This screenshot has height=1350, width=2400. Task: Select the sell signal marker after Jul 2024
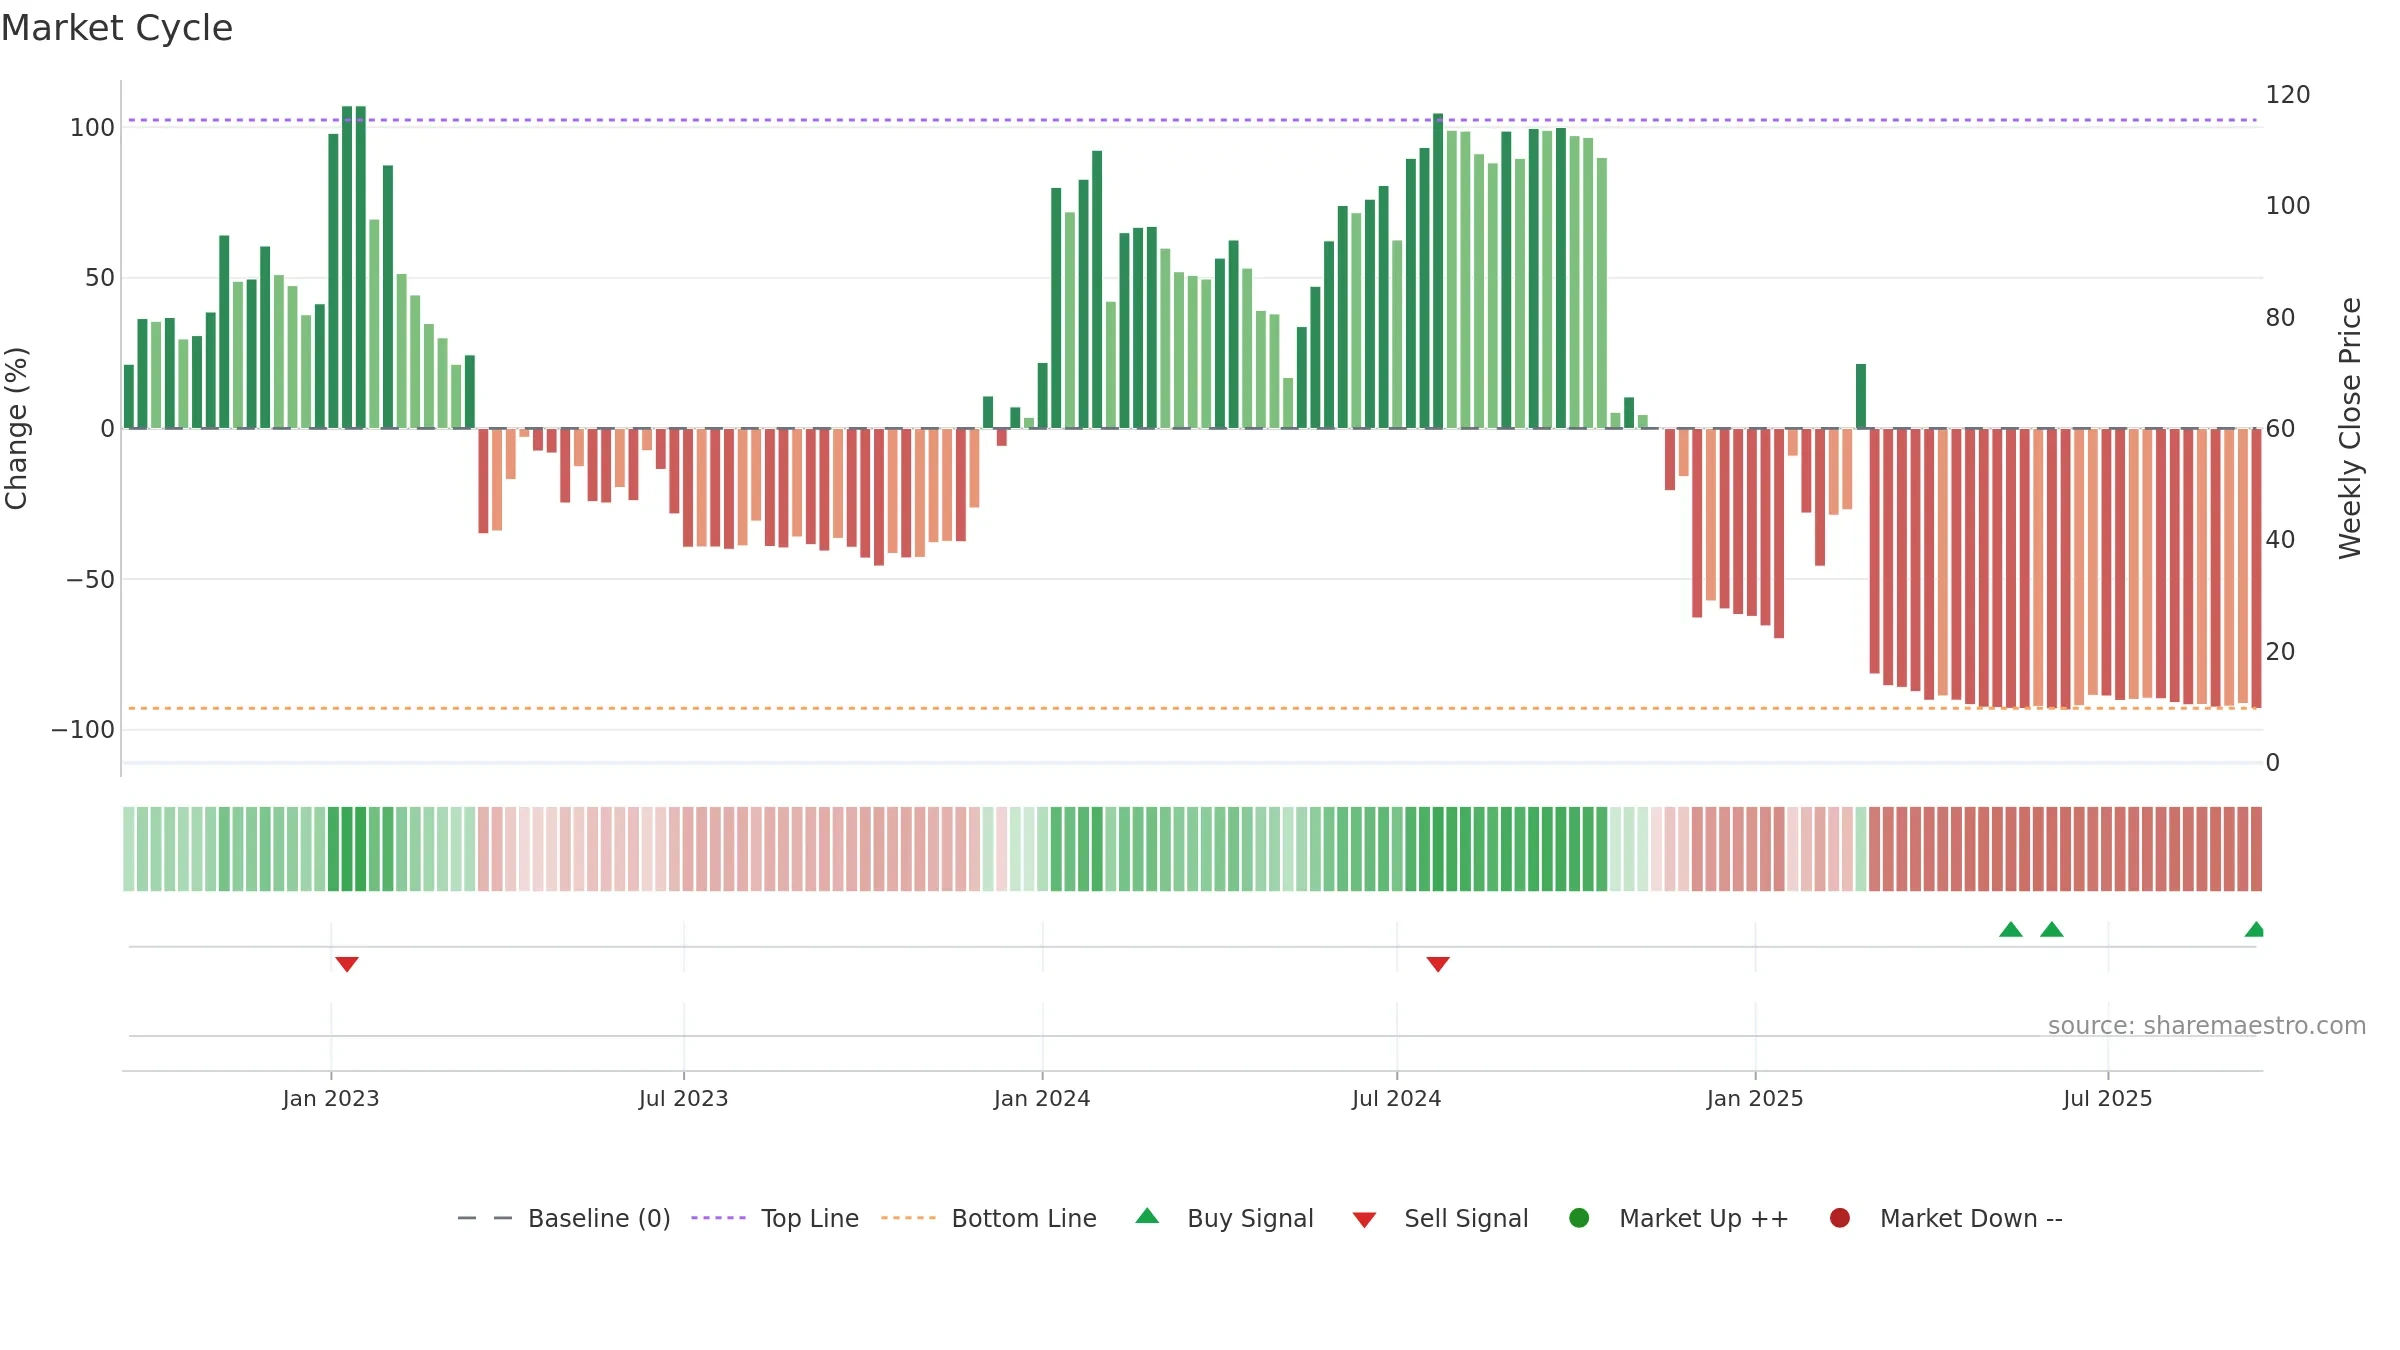[1438, 964]
